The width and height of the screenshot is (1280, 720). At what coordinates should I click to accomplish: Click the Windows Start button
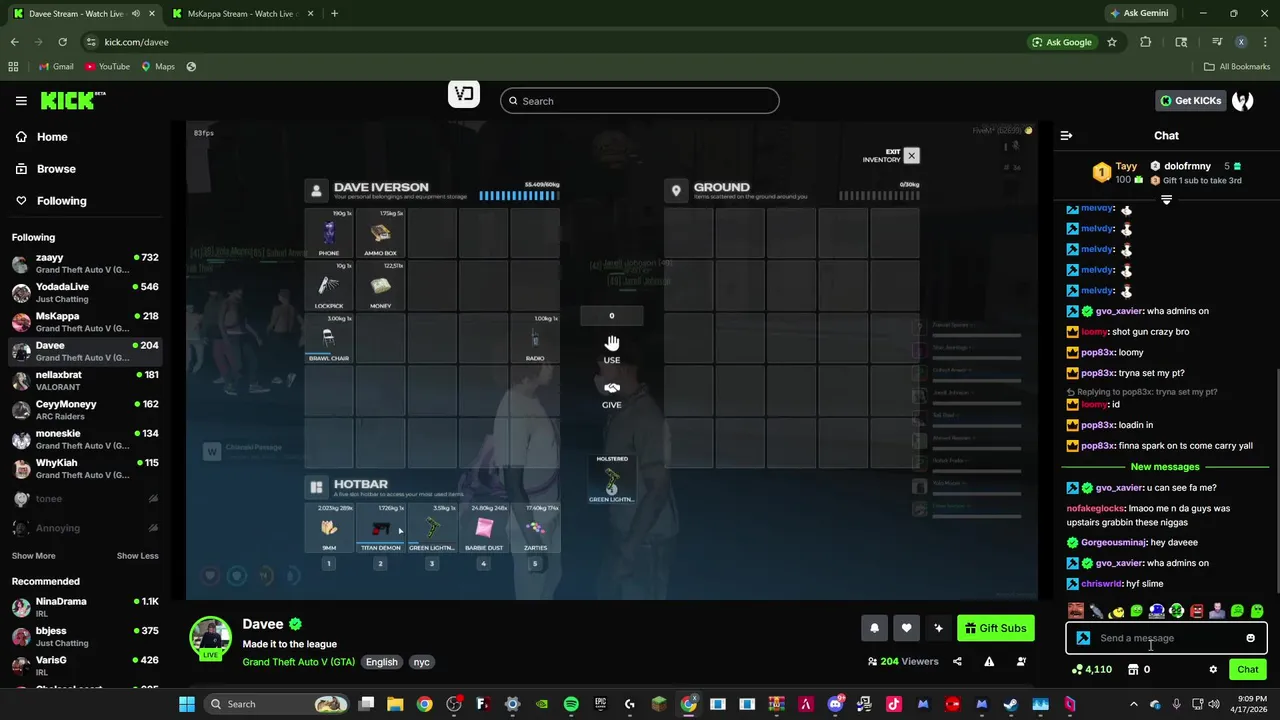(x=187, y=704)
